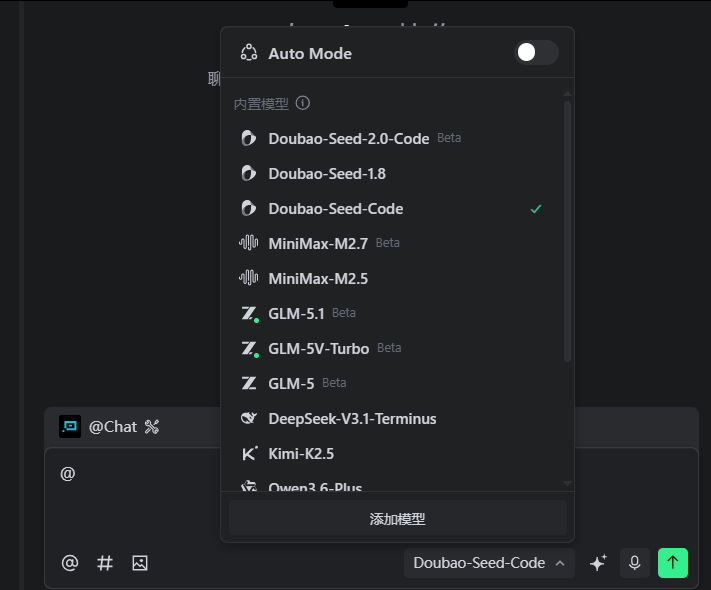This screenshot has height=590, width=711.
Task: Click the Z logo beside GLM-5 Beta
Action: click(248, 383)
